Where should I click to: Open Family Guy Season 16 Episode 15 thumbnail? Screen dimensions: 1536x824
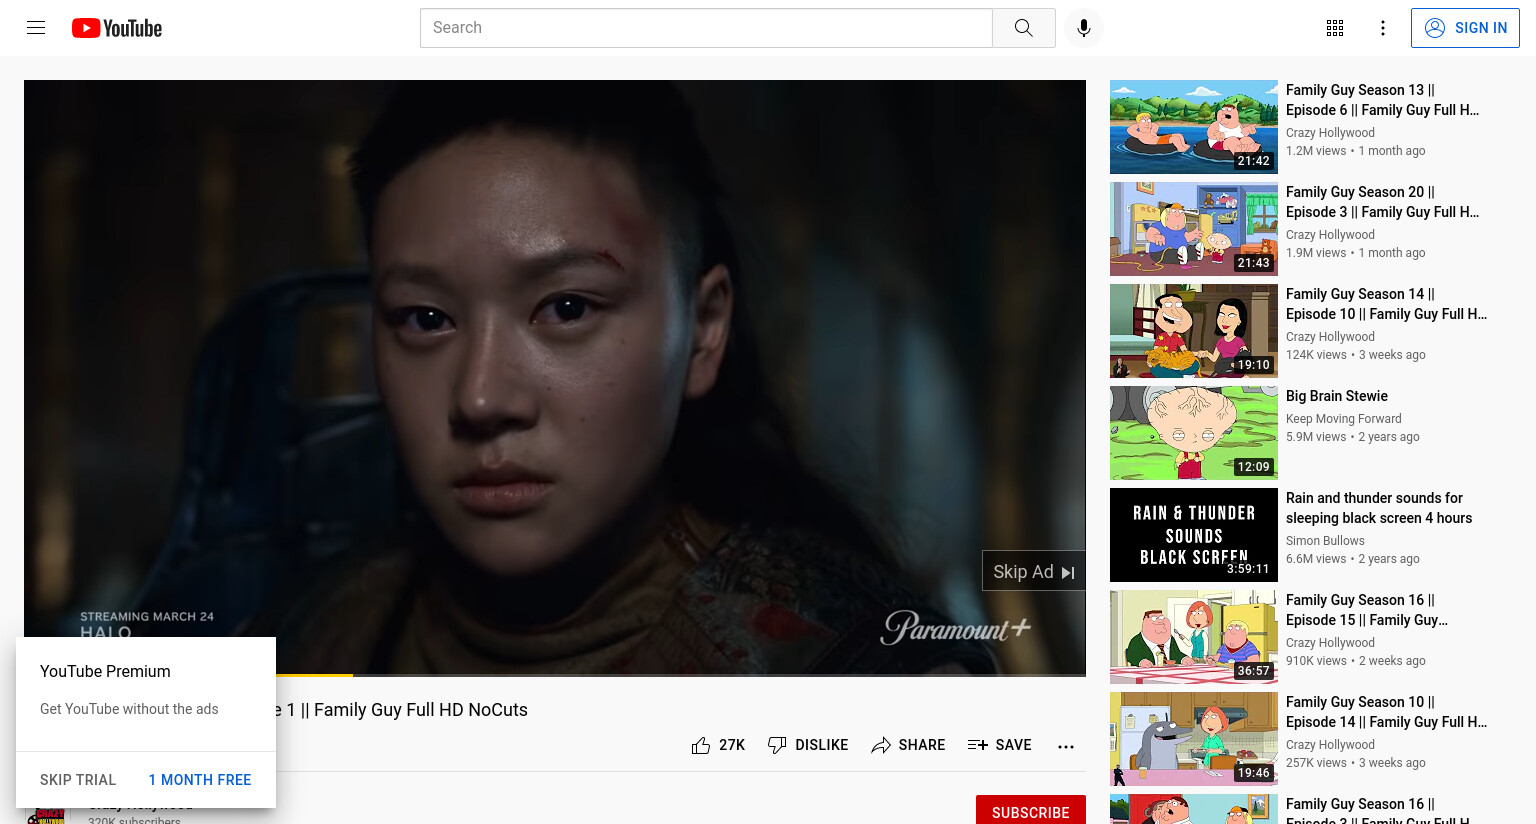[1194, 637]
